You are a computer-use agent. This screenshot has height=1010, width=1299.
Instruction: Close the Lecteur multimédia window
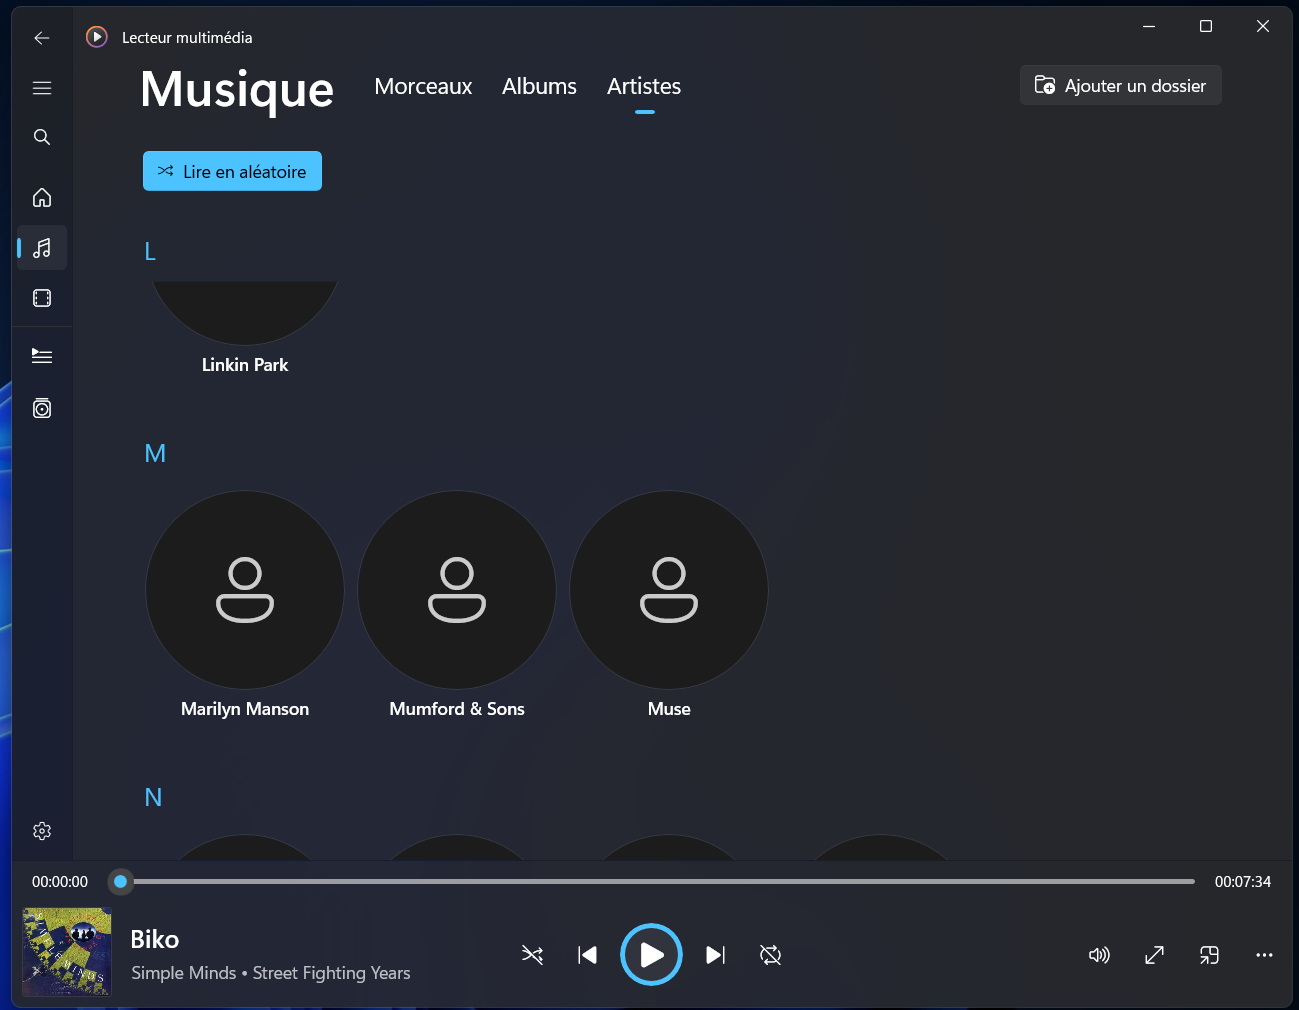pyautogui.click(x=1263, y=27)
